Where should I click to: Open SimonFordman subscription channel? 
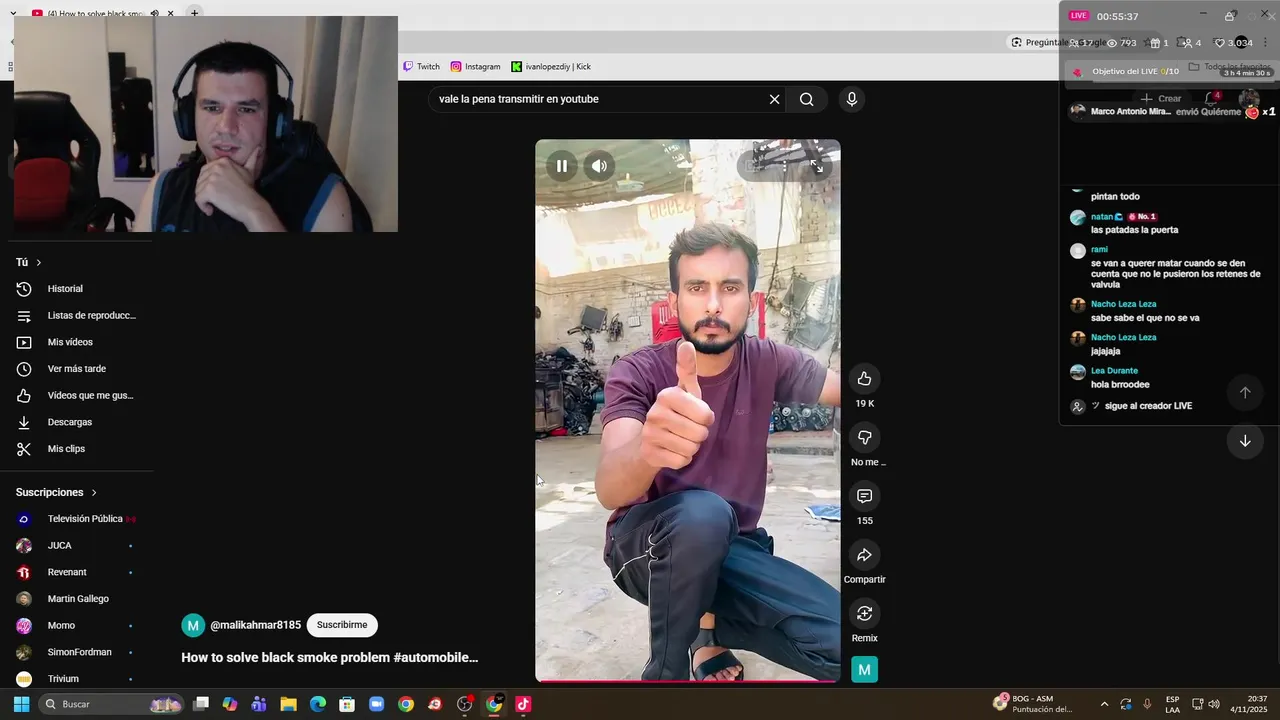pyautogui.click(x=77, y=652)
